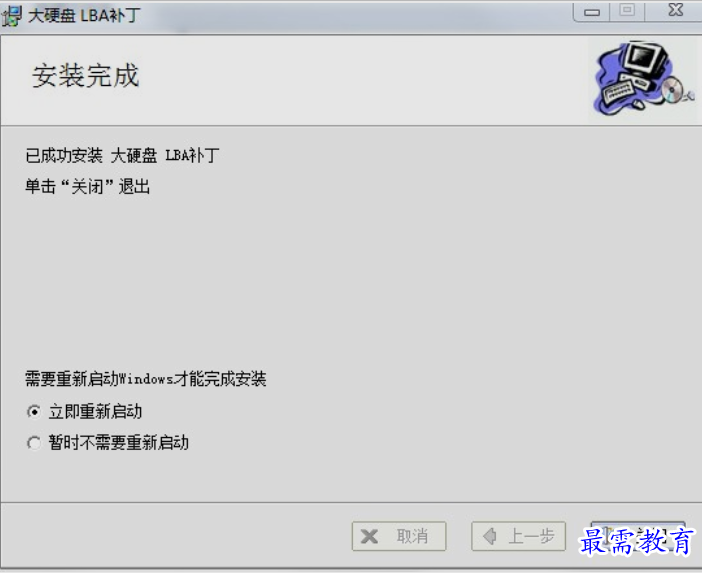Go back with the 上一步 button
The height and width of the screenshot is (573, 702).
pyautogui.click(x=518, y=536)
